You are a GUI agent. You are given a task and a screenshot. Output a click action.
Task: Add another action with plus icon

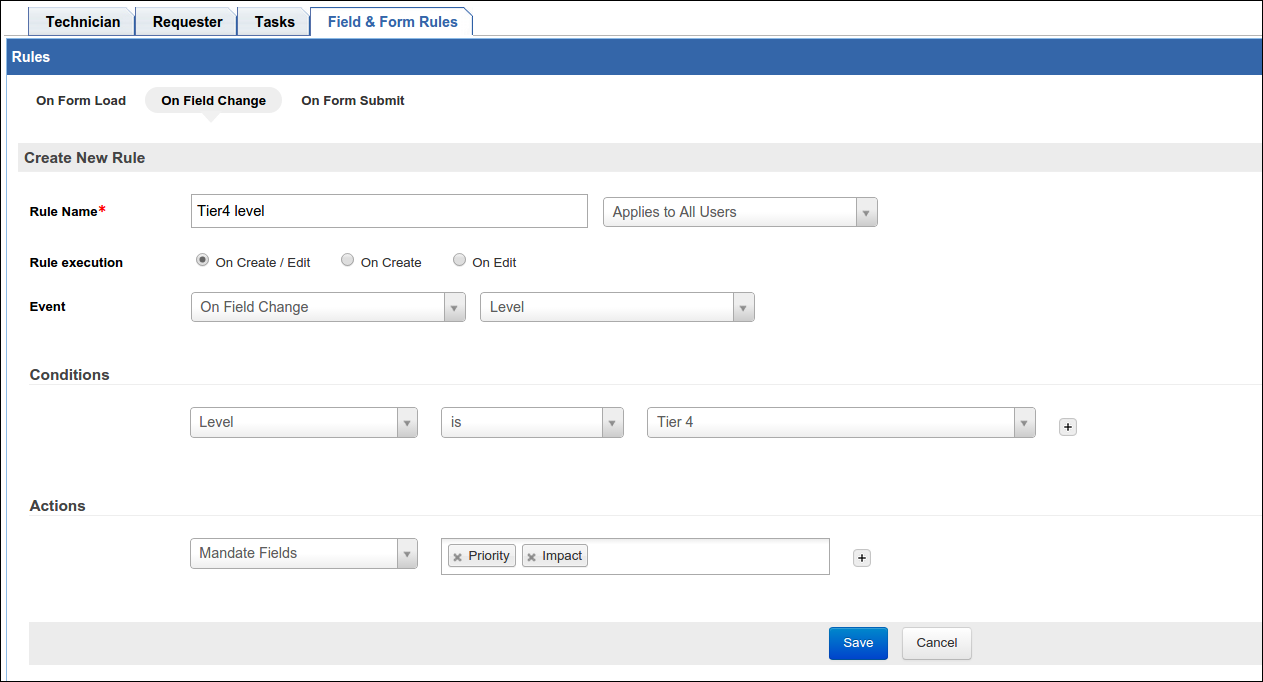coord(861,558)
